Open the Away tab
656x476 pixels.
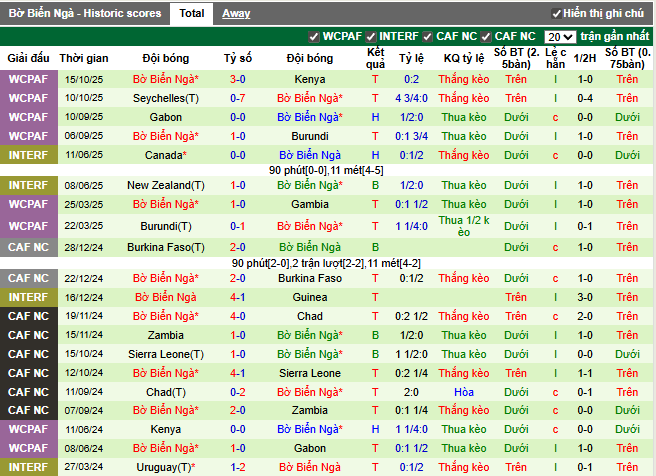point(236,13)
